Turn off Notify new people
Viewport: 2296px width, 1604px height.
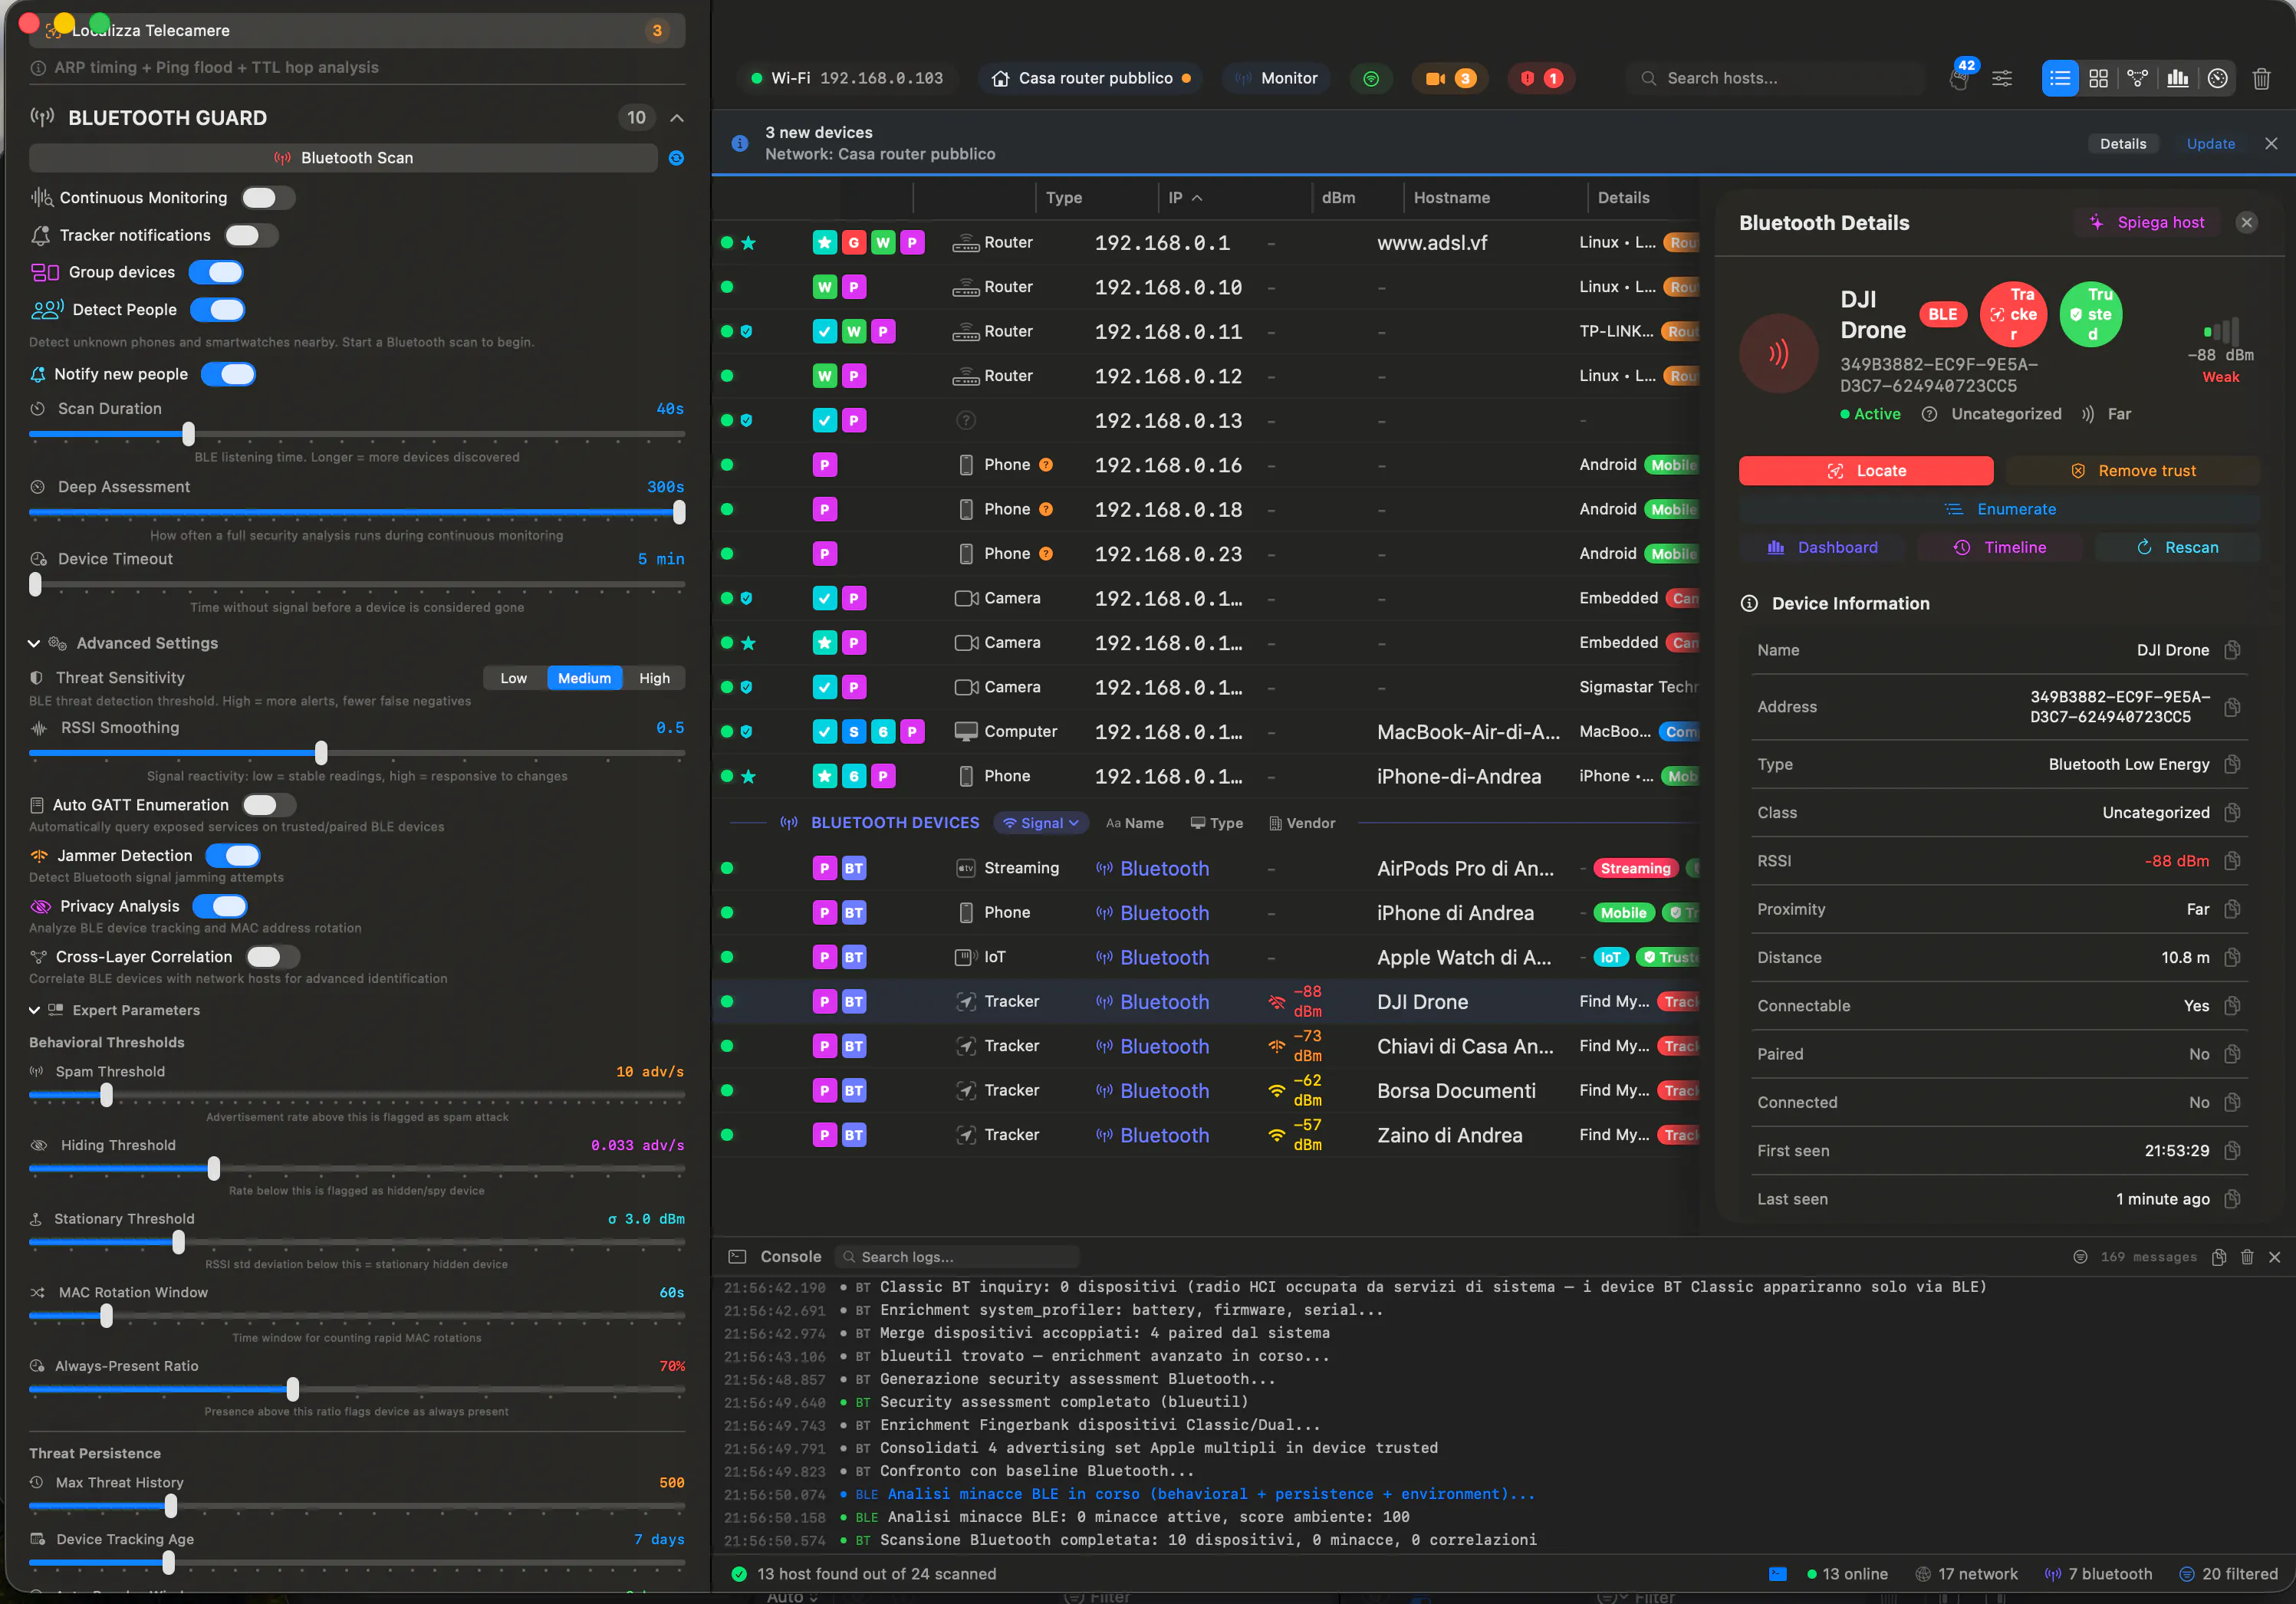[229, 374]
